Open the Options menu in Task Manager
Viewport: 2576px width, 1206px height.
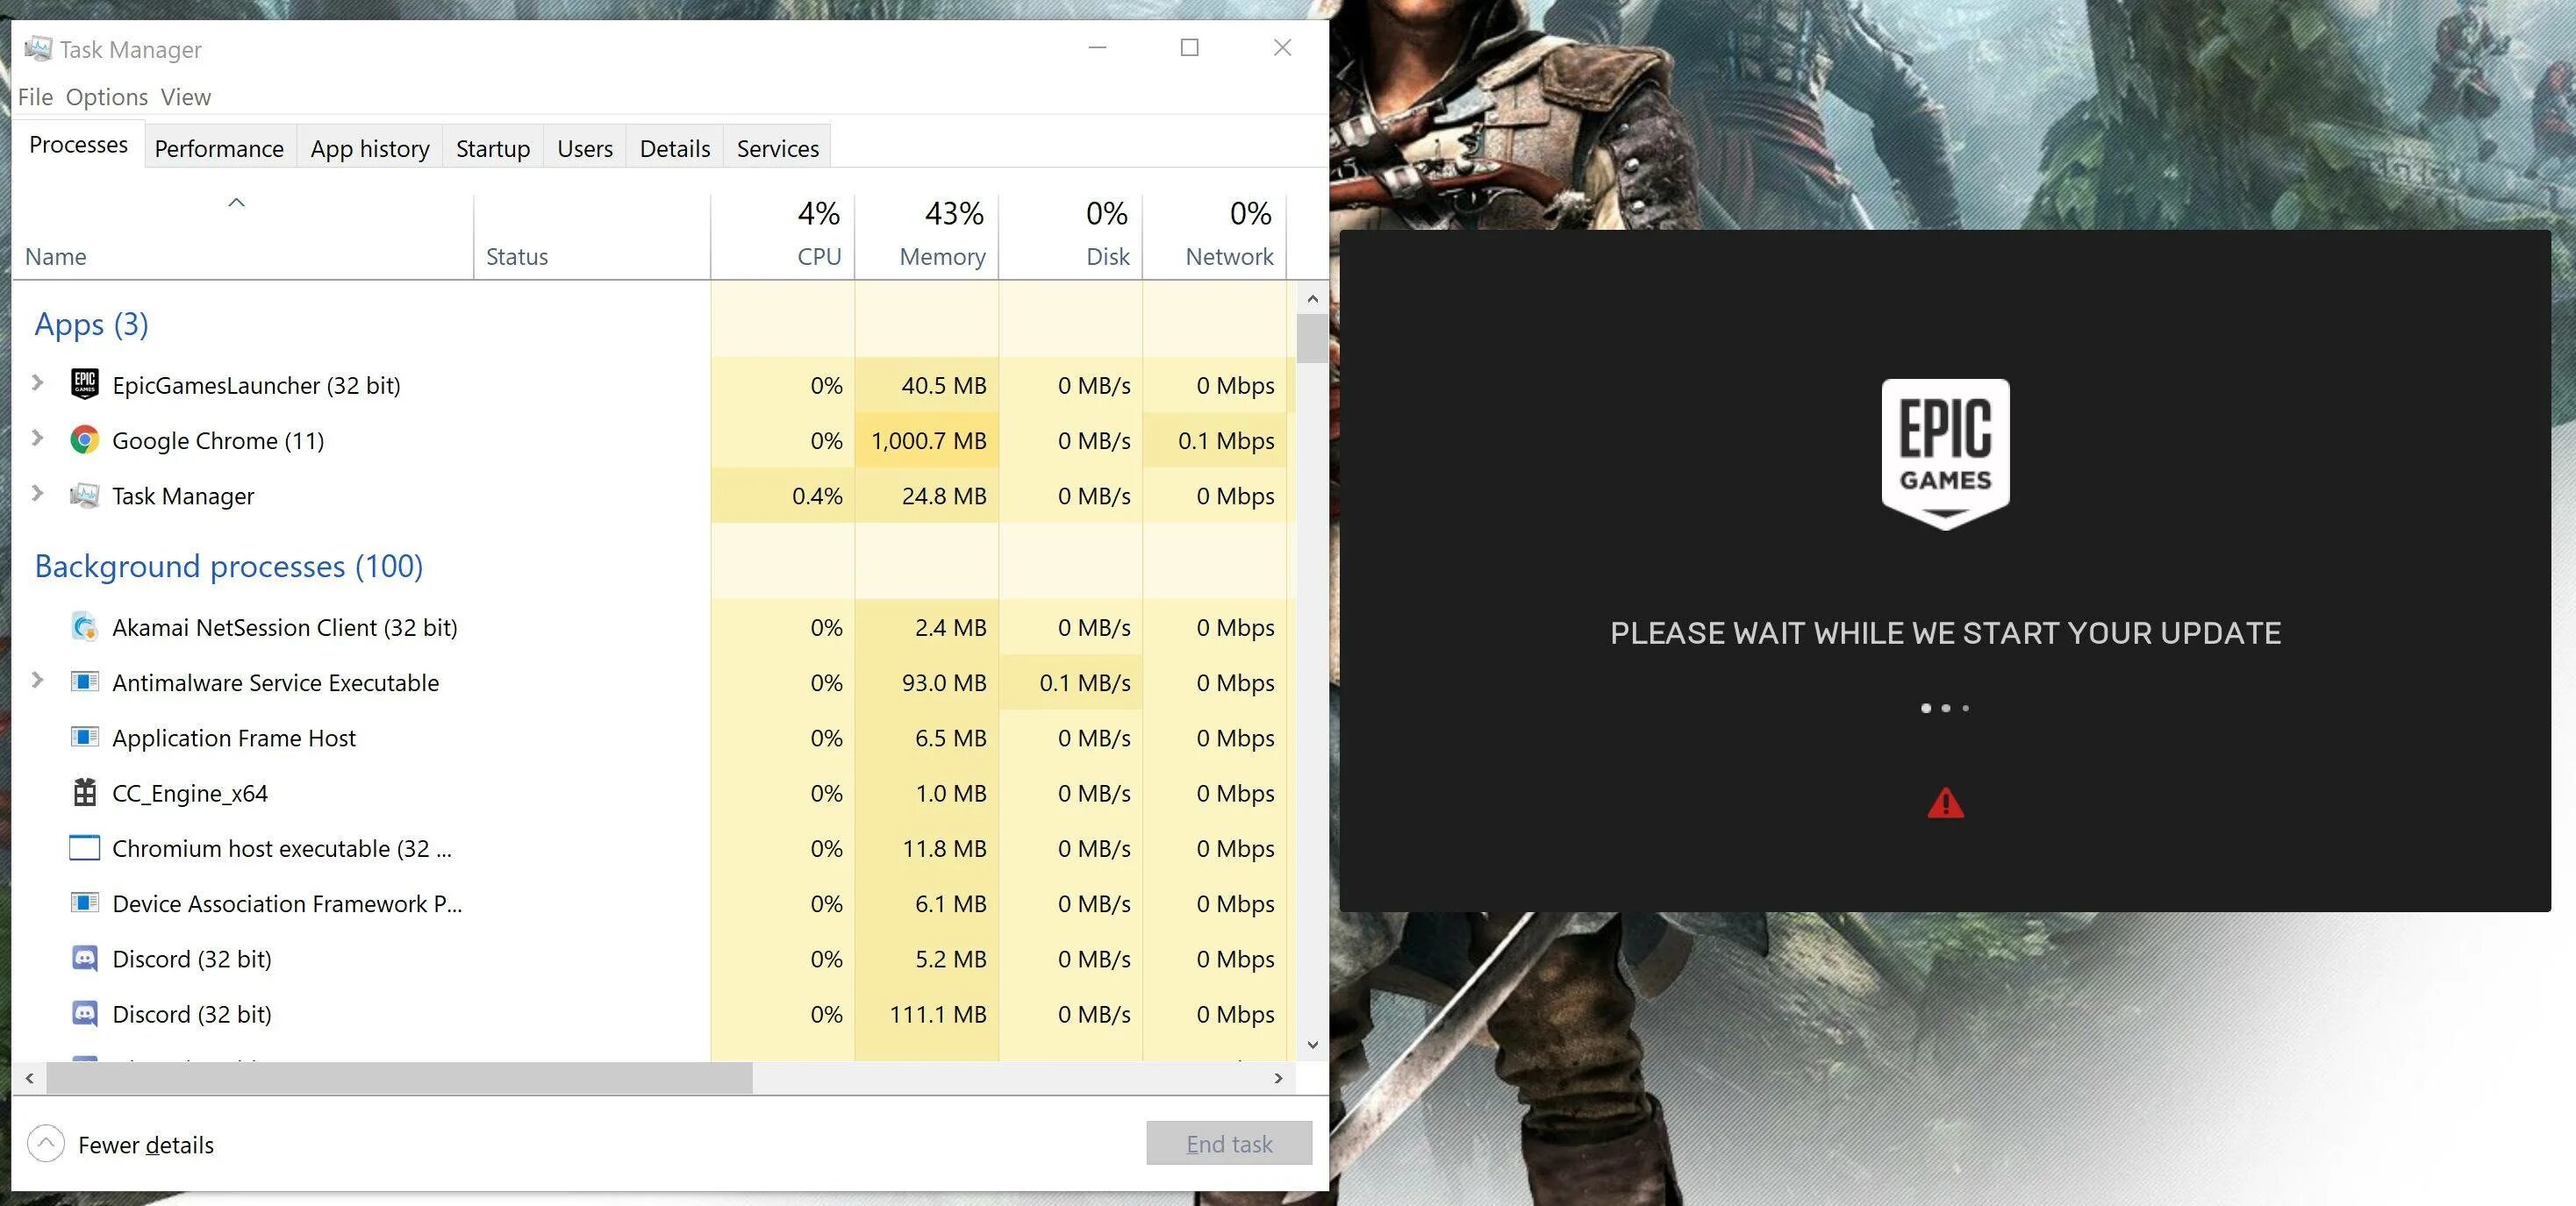click(x=105, y=96)
